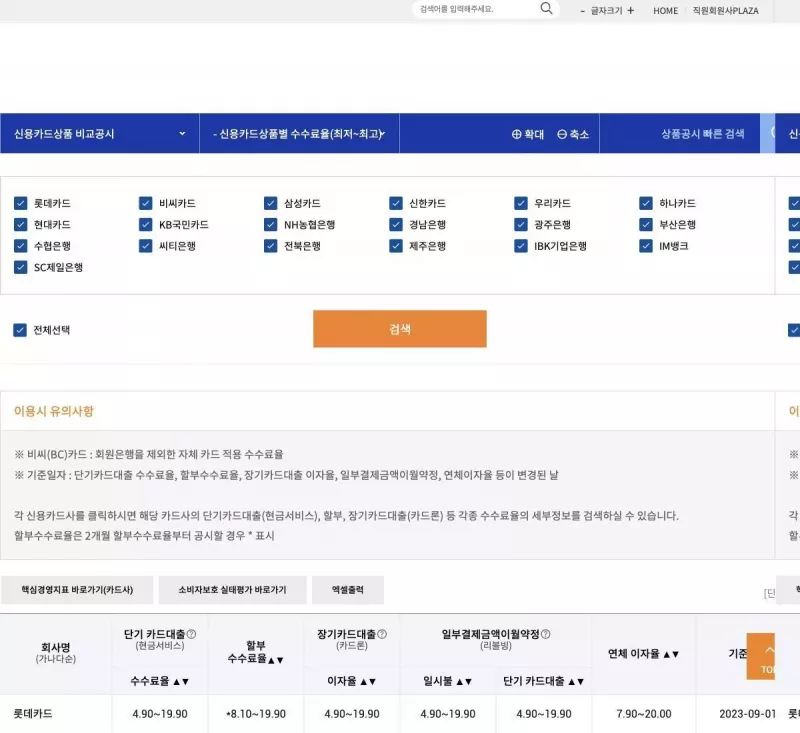Sort 이자율 column under 장기카드대출
The image size is (800, 733).
click(x=368, y=681)
